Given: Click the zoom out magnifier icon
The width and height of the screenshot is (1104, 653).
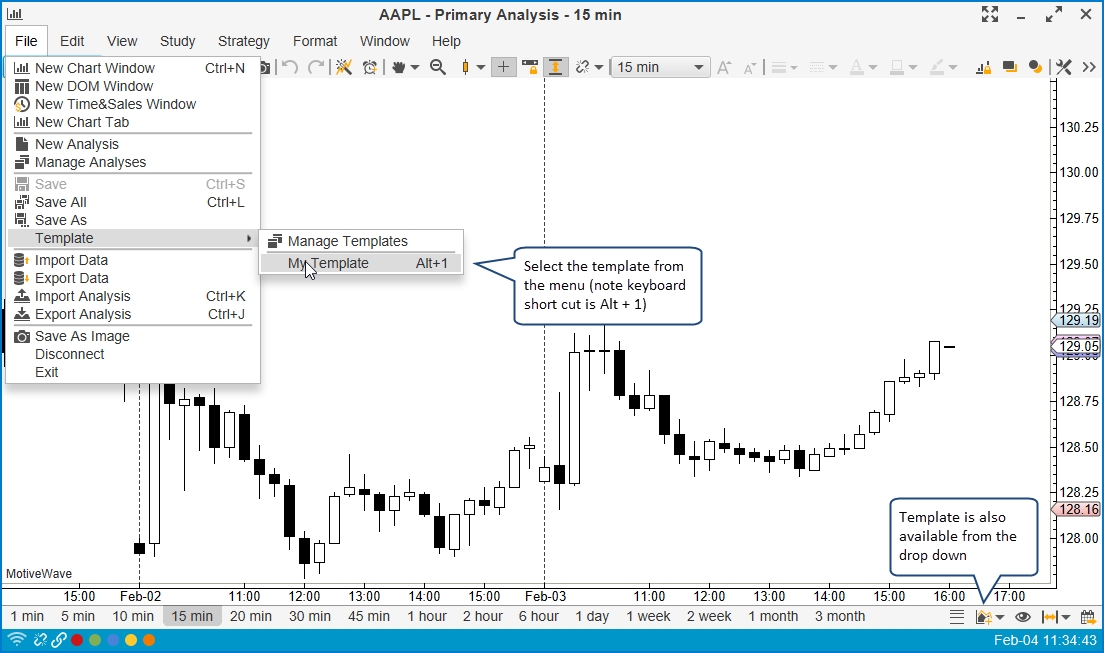Looking at the screenshot, I should [438, 67].
